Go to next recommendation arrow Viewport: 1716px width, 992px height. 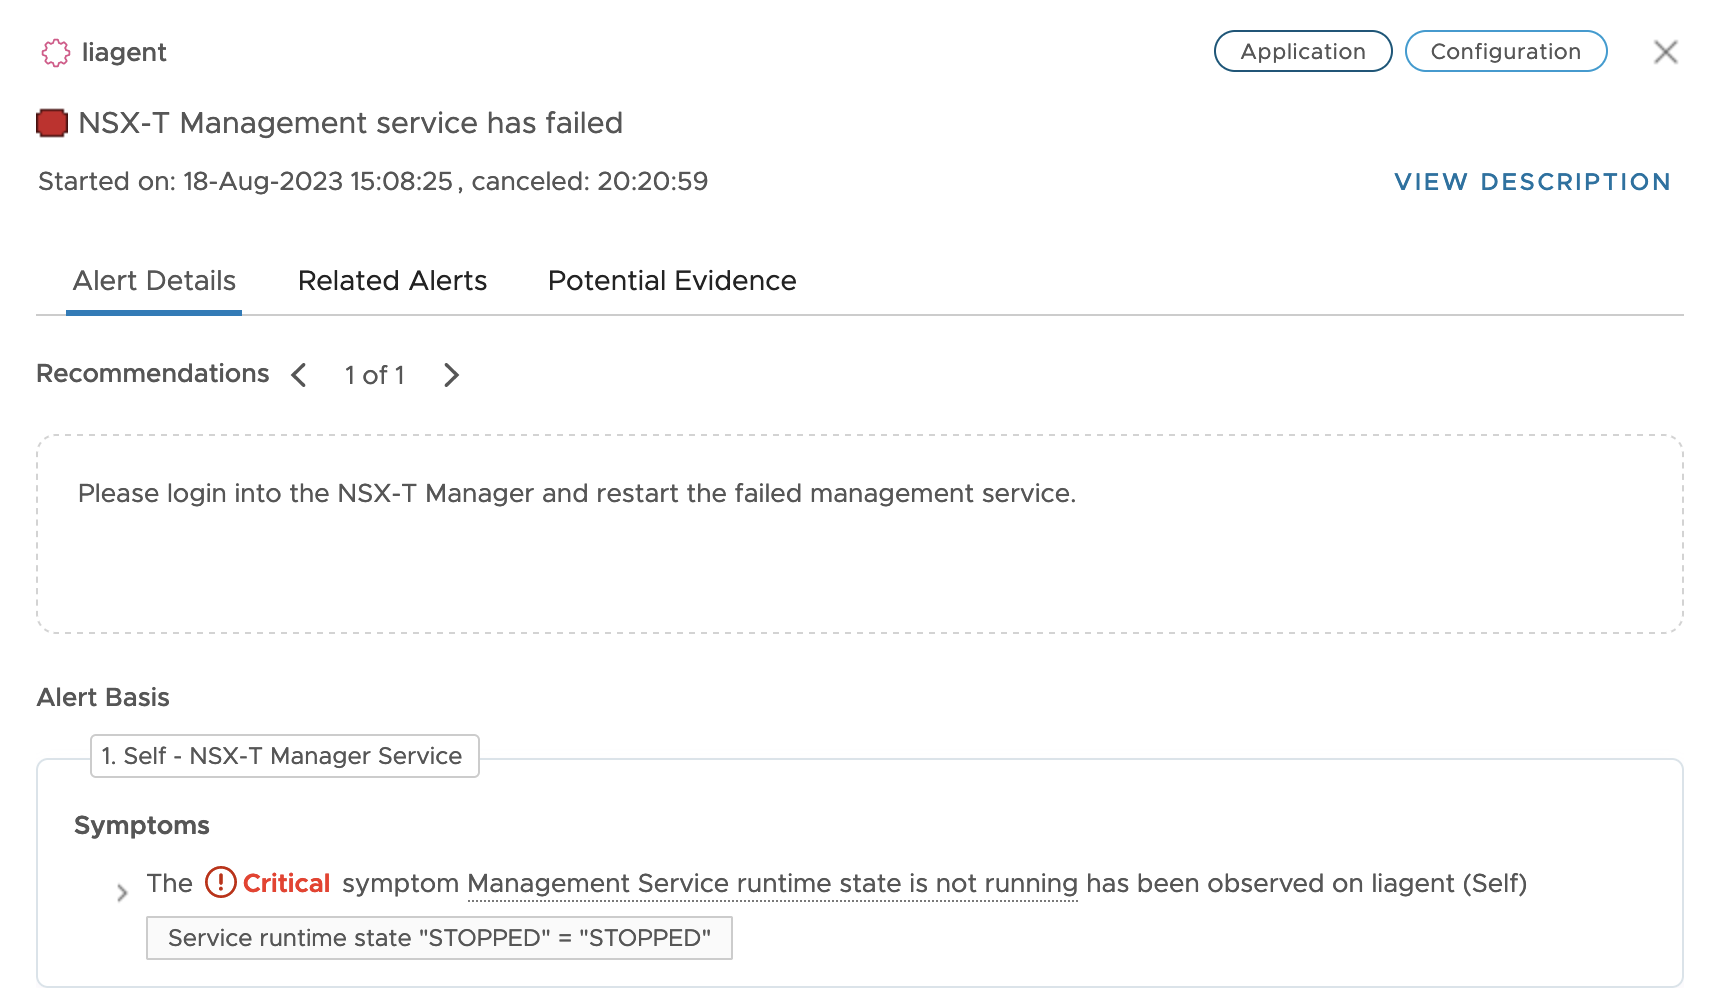(451, 375)
